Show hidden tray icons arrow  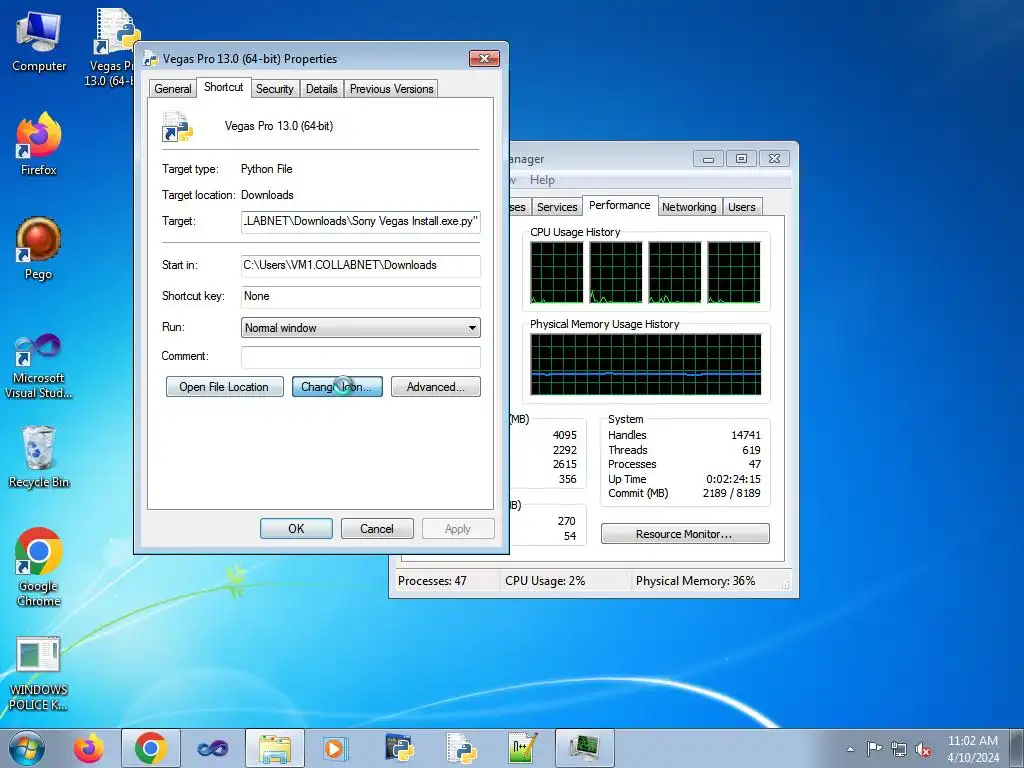pyautogui.click(x=850, y=749)
